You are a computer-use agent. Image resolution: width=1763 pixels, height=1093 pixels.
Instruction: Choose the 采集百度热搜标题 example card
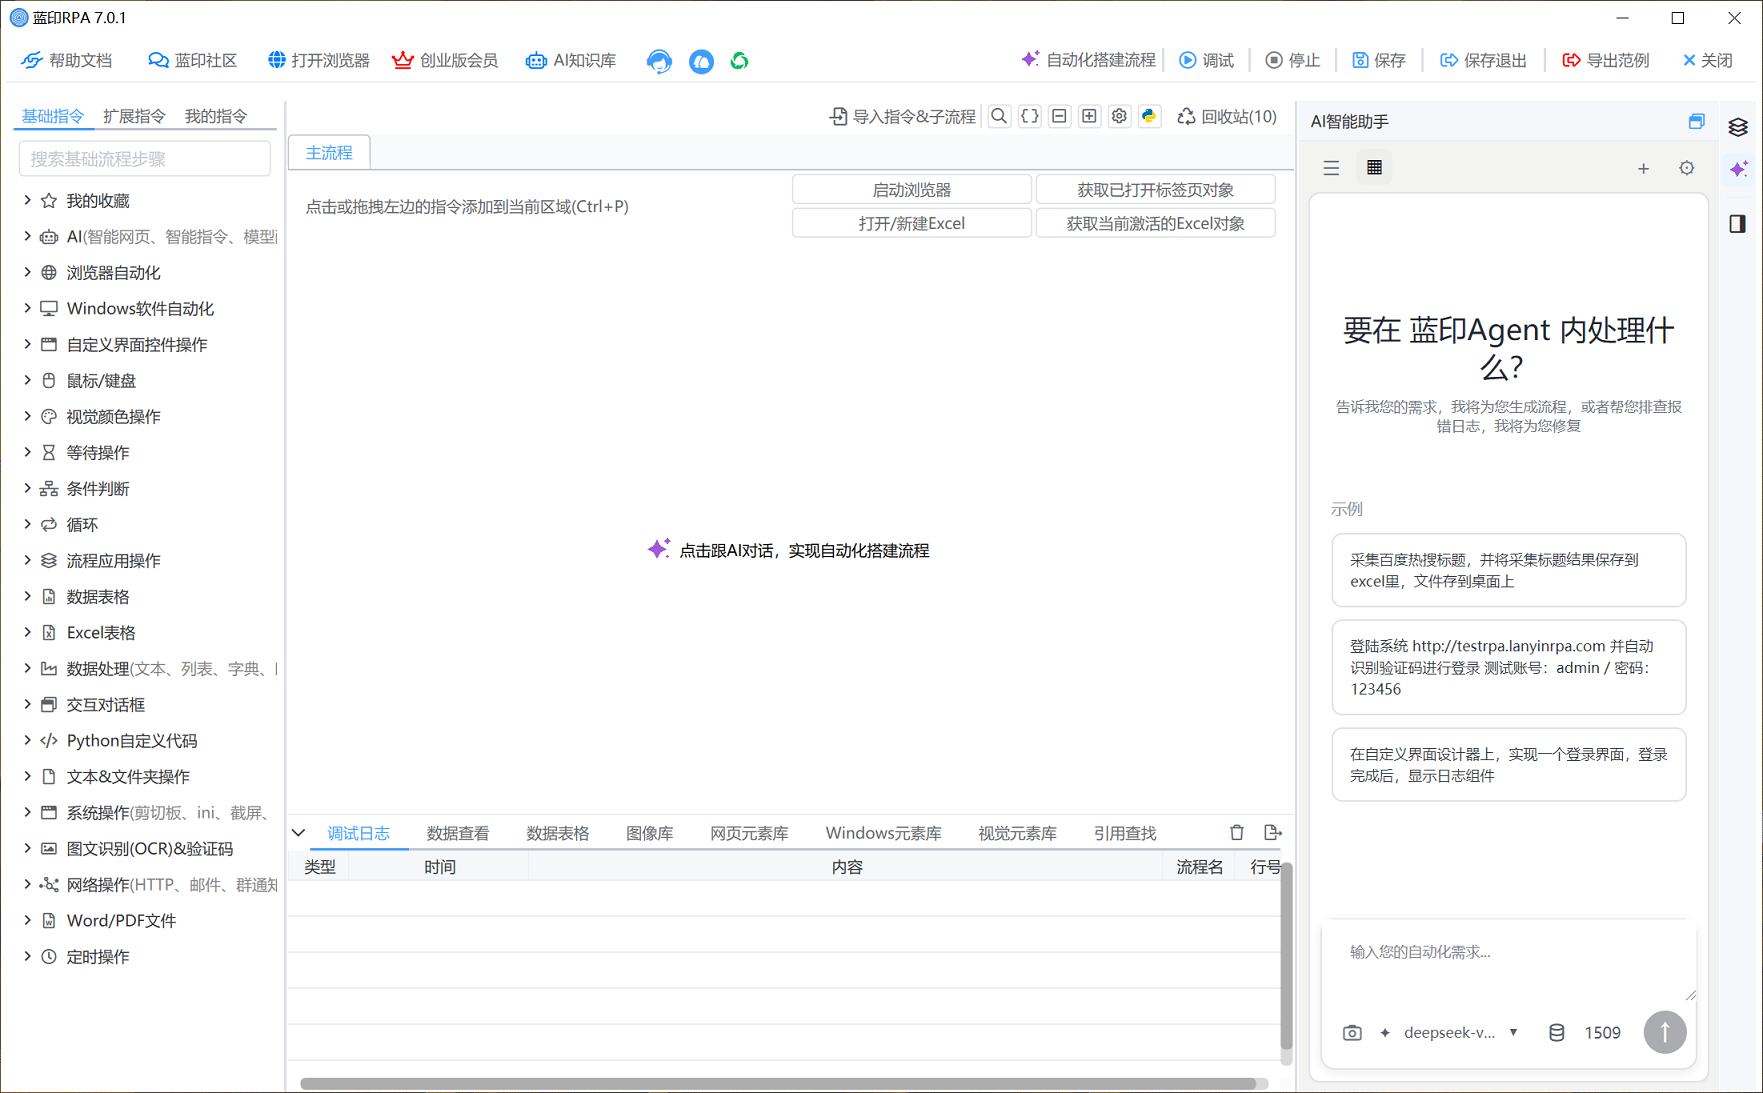point(1508,570)
